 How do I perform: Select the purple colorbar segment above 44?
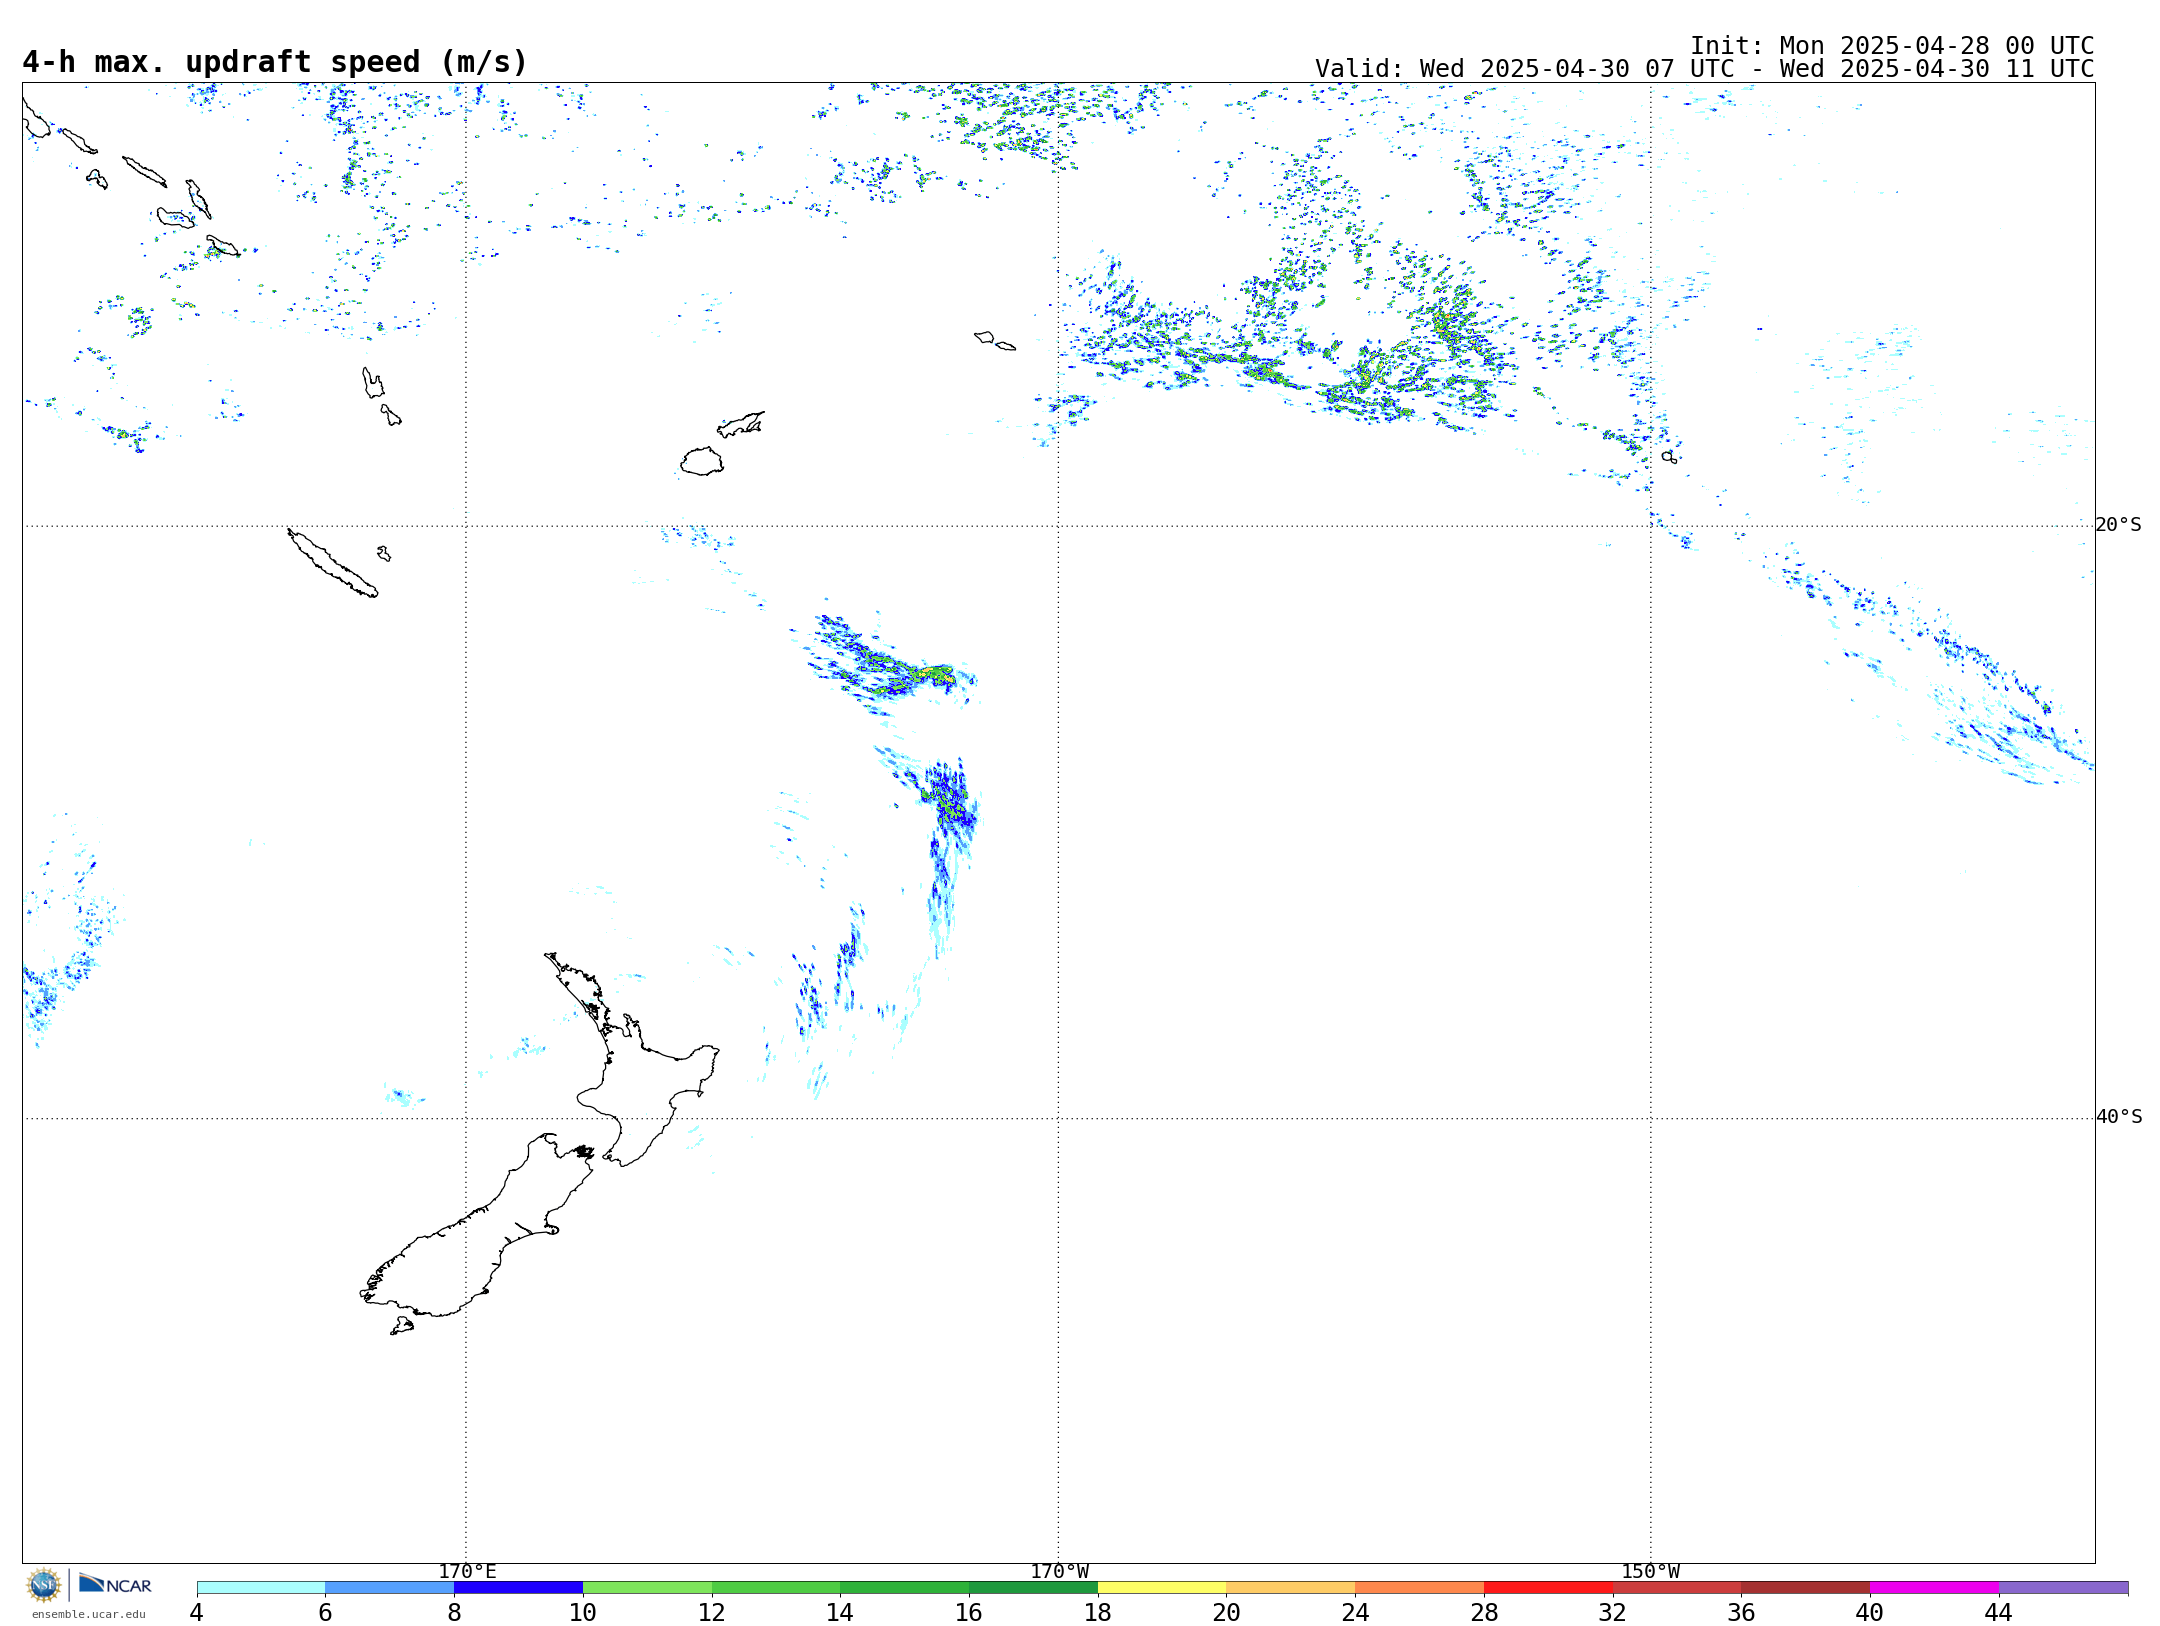click(x=2063, y=1588)
